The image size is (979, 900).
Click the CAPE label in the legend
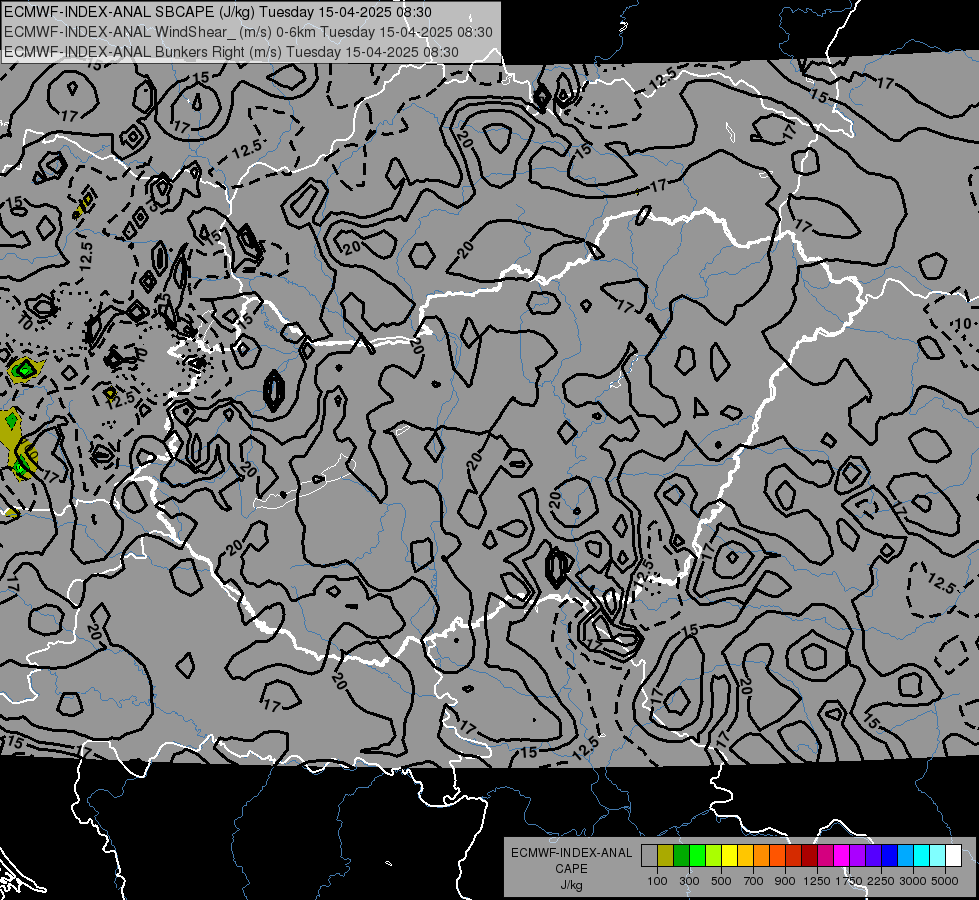coord(571,868)
